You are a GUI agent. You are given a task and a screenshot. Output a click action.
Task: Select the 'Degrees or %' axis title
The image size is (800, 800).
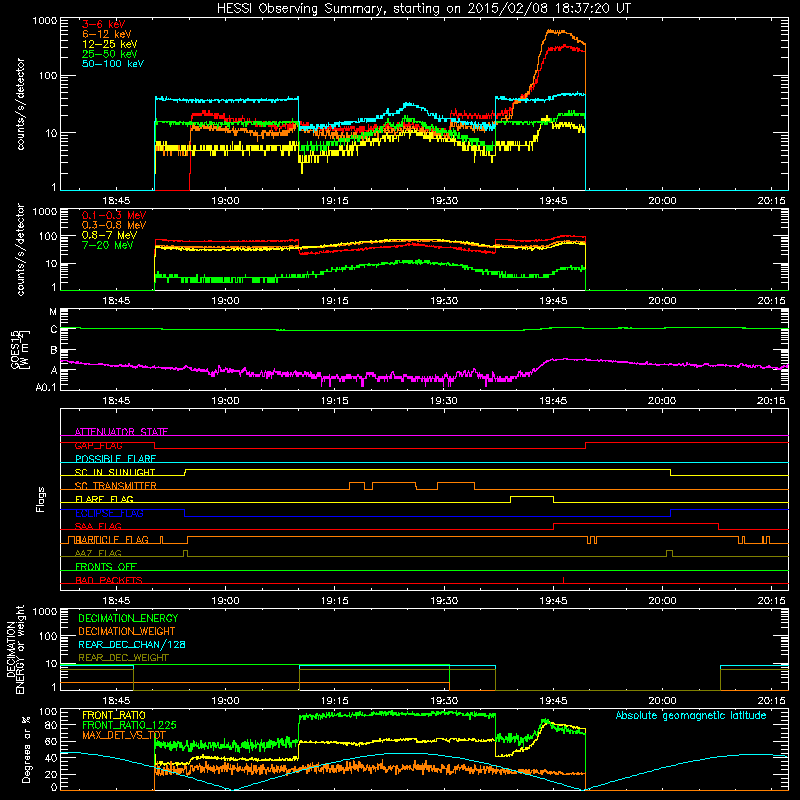[x=26, y=749]
